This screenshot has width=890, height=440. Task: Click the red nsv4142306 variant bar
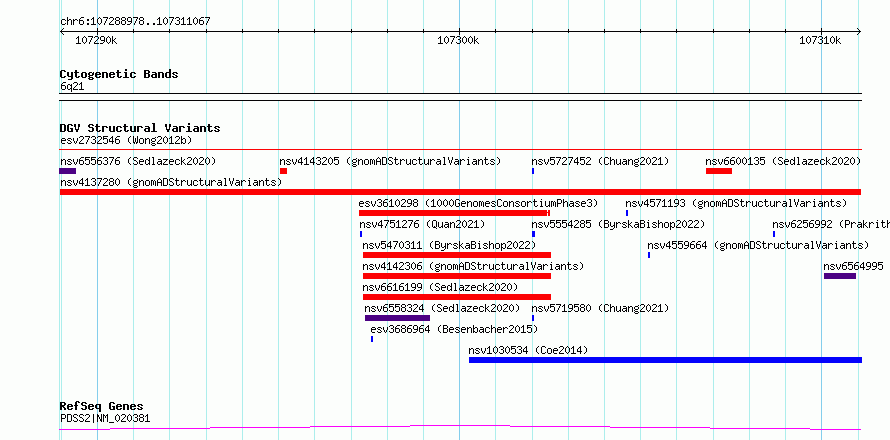(457, 276)
